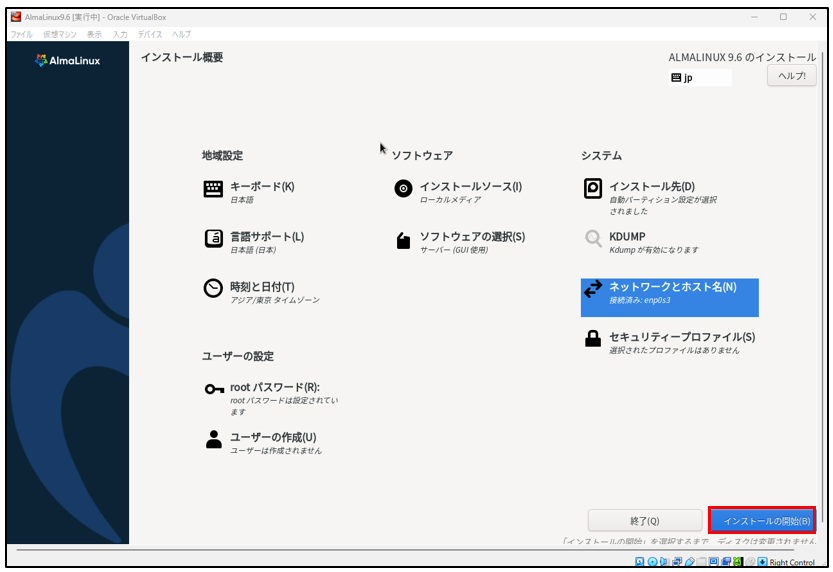Image resolution: width=833 pixels, height=572 pixels.
Task: Select the disc icon for インストールソース
Action: (403, 189)
